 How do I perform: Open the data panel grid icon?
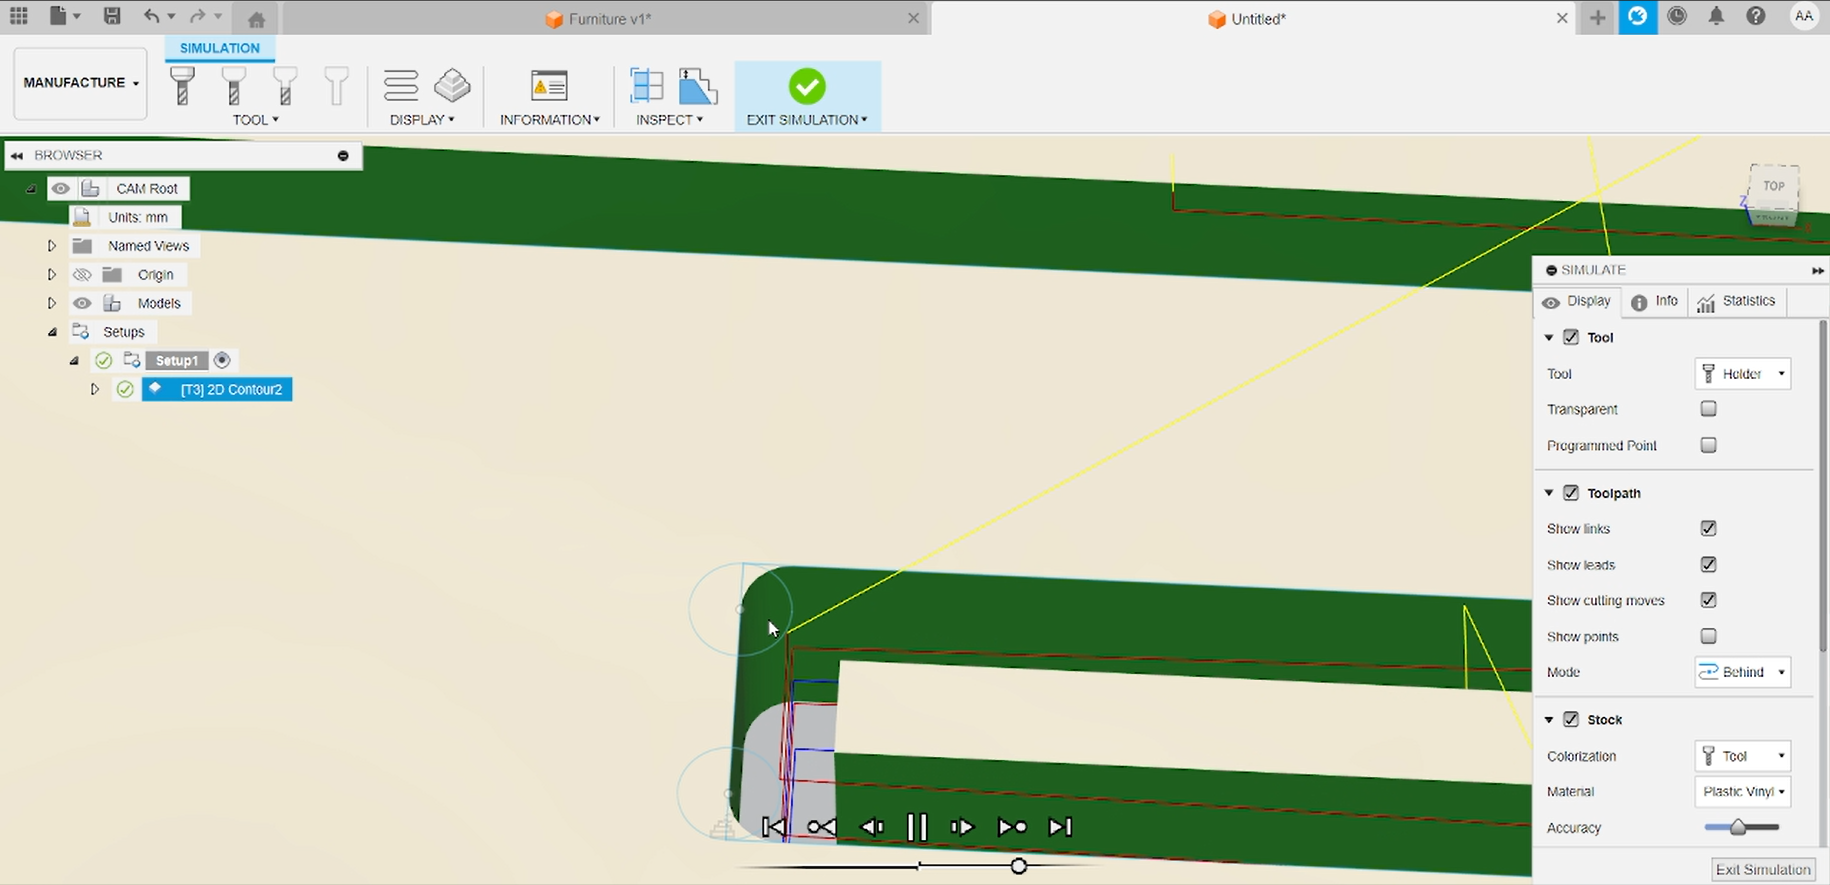pyautogui.click(x=18, y=16)
